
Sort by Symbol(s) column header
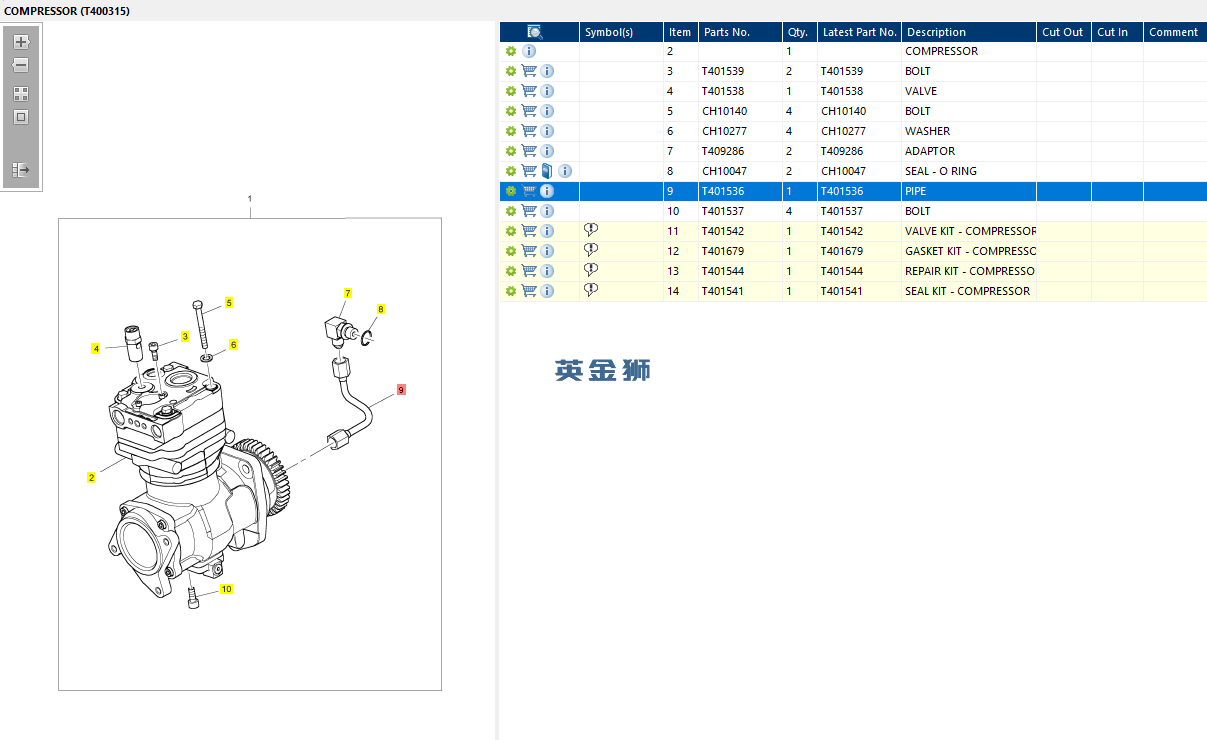point(621,32)
